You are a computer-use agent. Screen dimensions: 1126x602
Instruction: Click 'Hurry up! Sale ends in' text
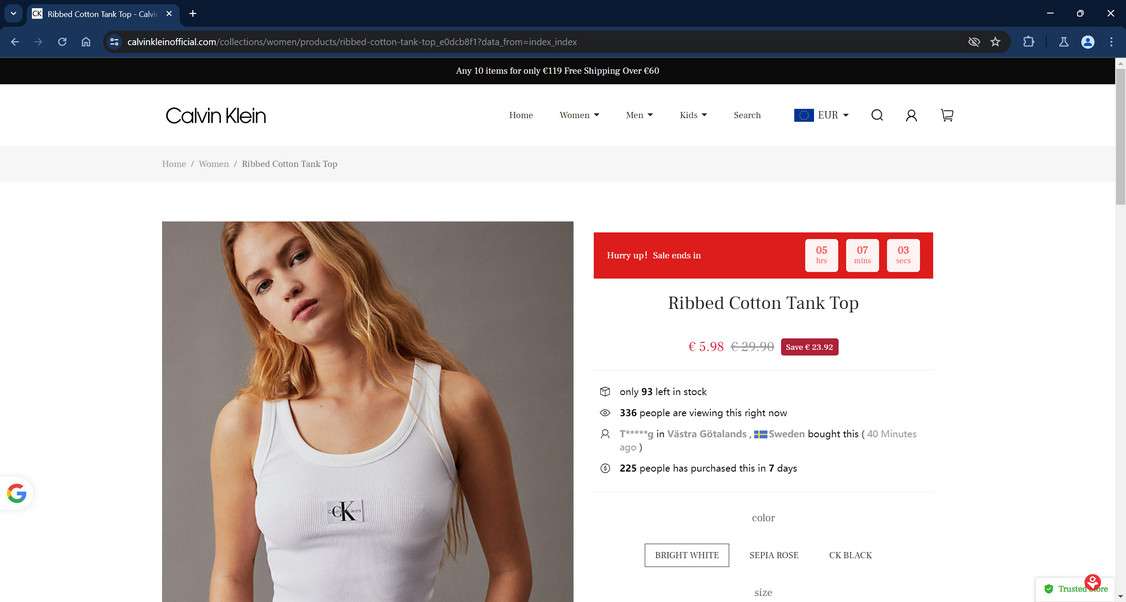(x=653, y=255)
